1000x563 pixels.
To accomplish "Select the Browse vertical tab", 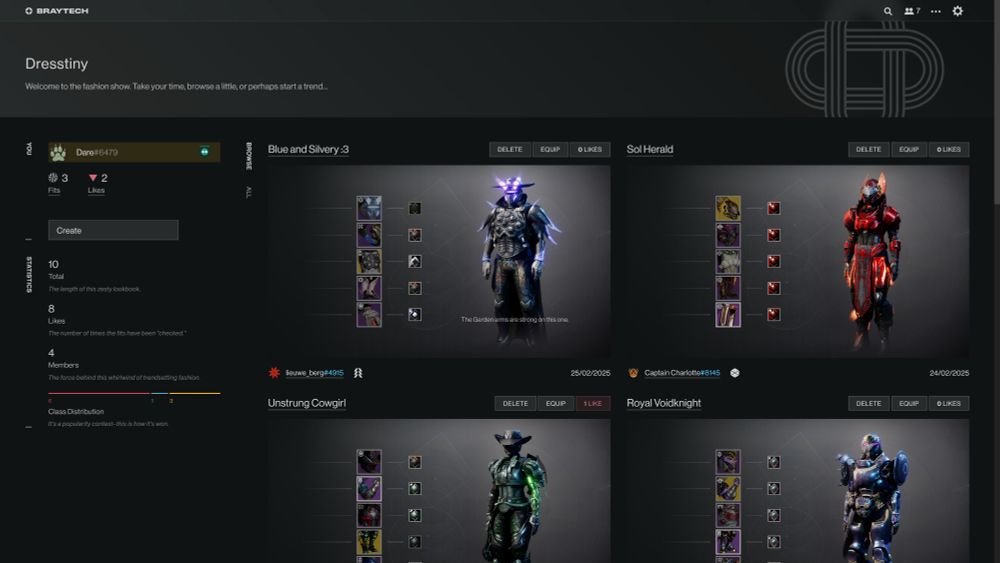I will 249,156.
